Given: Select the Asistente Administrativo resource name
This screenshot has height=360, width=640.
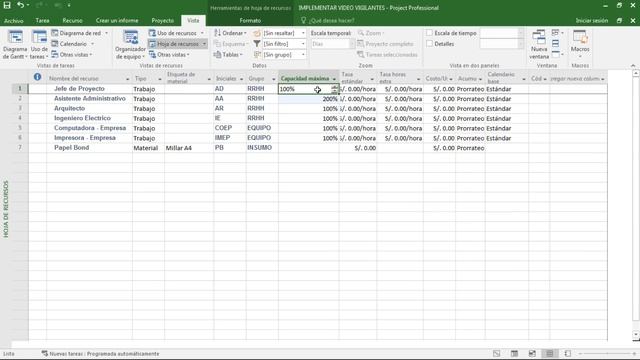Looking at the screenshot, I should [x=90, y=98].
